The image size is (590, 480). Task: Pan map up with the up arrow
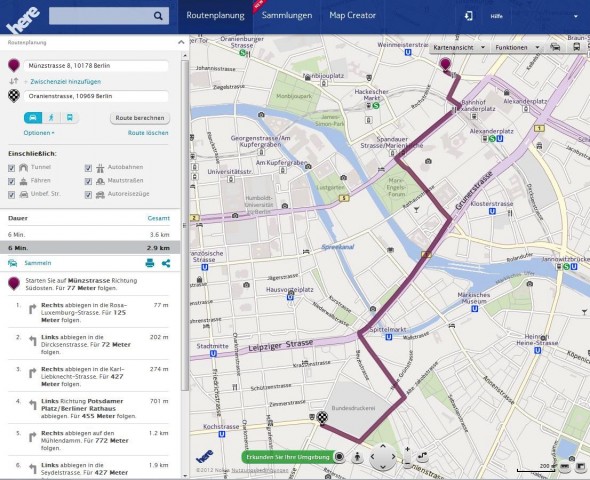[x=383, y=446]
